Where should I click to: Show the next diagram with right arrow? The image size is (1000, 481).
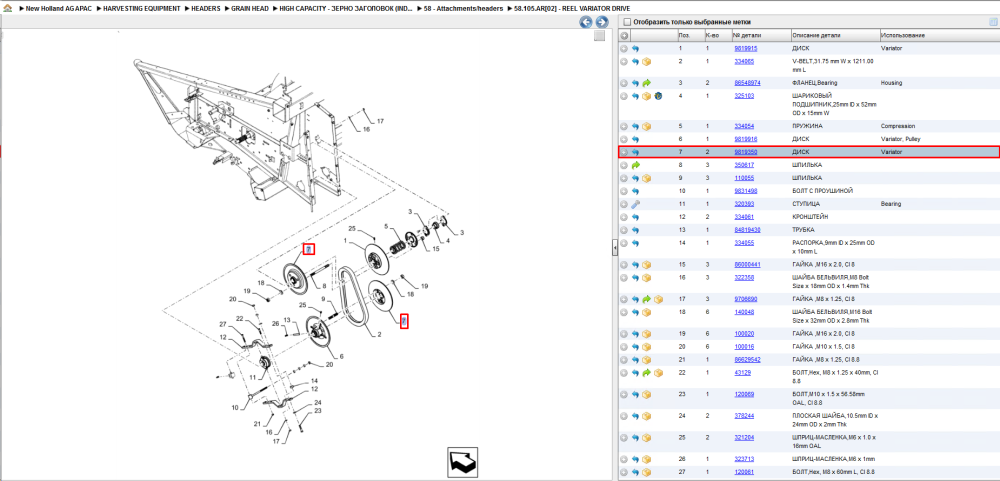tap(601, 22)
